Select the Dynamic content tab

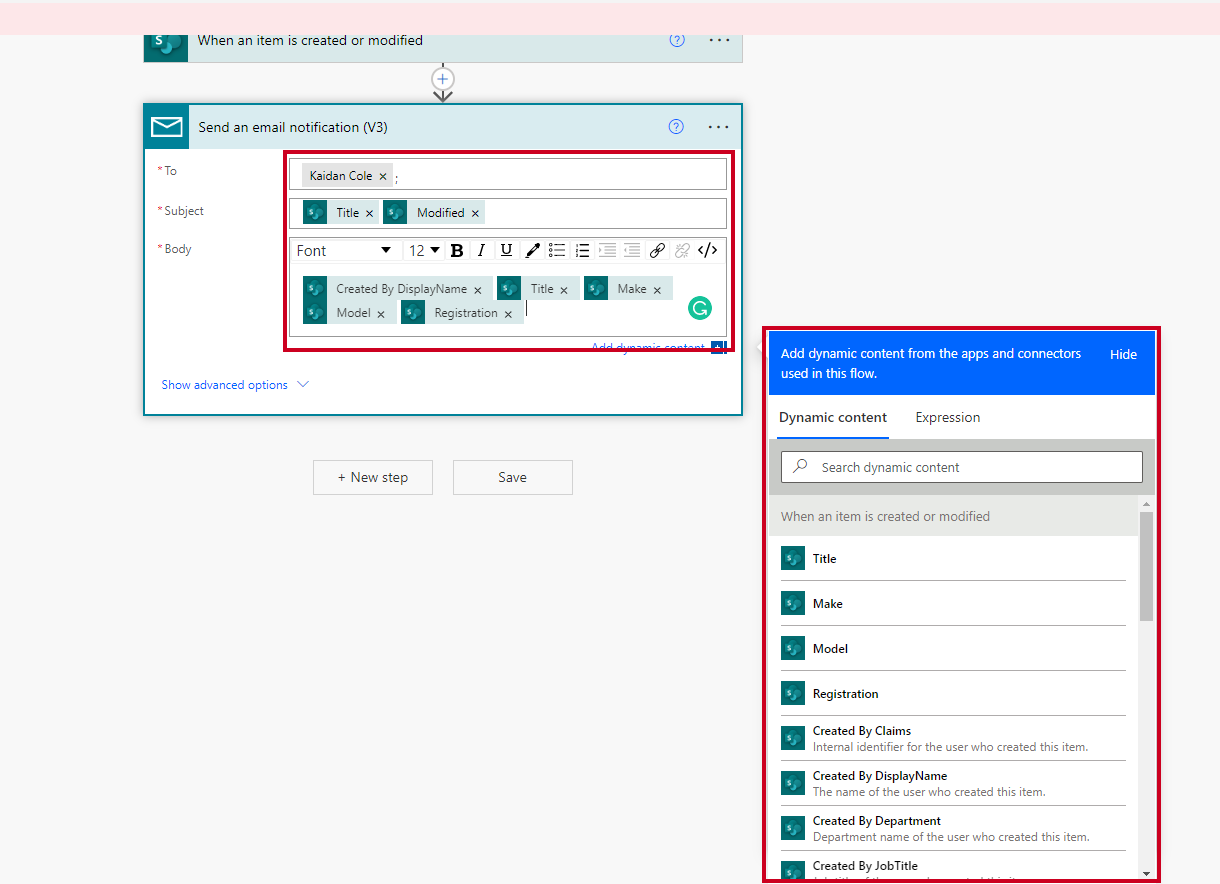click(833, 417)
